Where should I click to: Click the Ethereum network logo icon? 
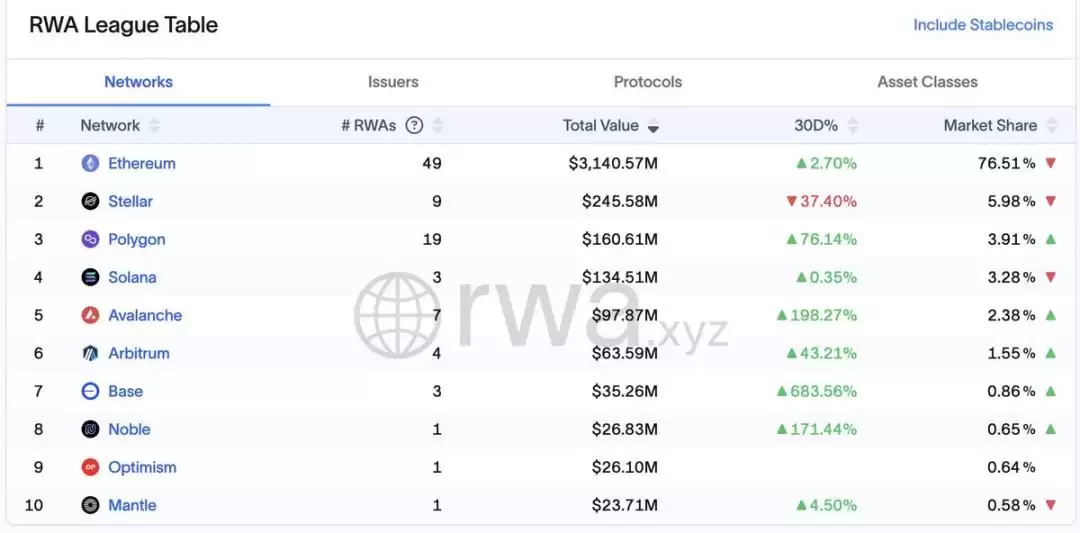click(x=90, y=163)
